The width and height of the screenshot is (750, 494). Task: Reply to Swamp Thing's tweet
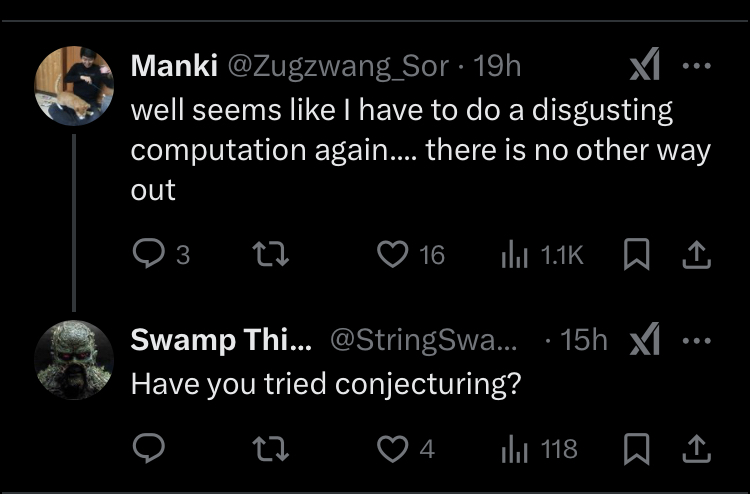148,449
